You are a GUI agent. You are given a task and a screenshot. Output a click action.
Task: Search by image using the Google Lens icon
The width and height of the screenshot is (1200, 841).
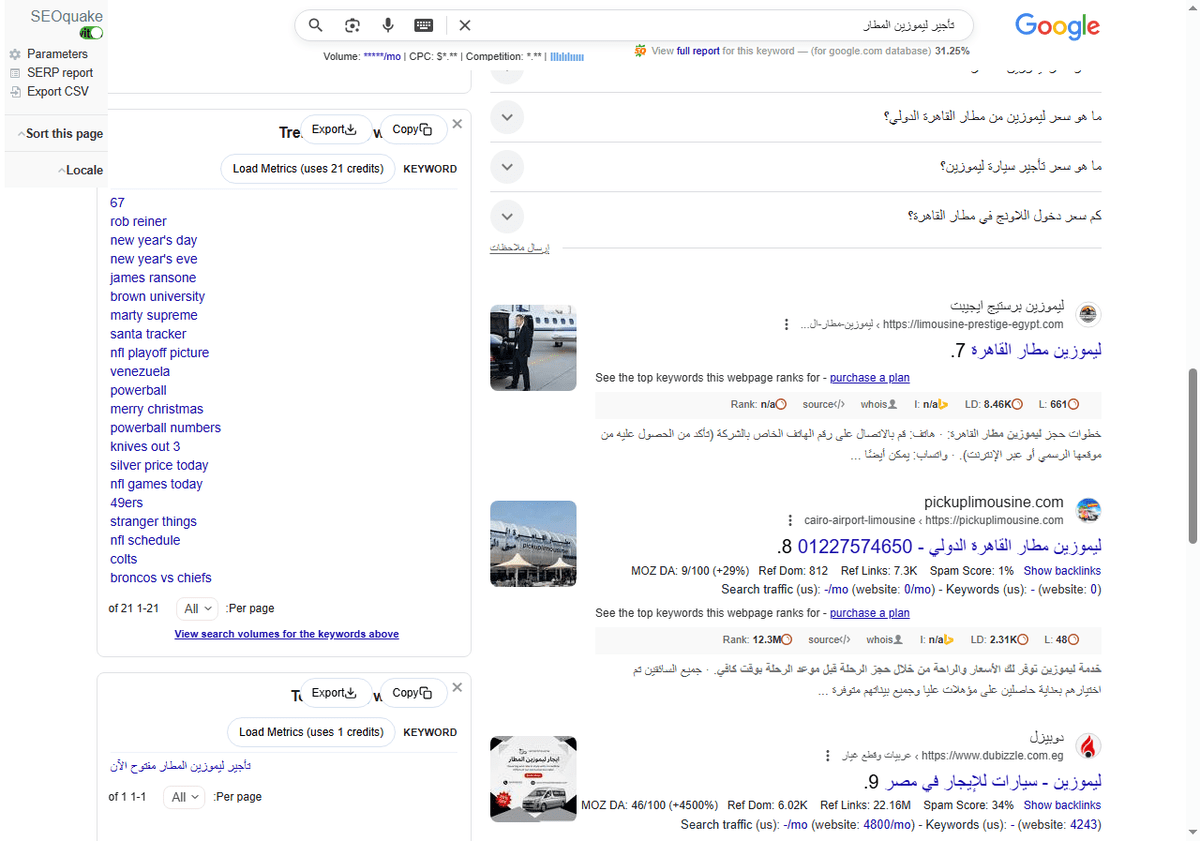(x=352, y=25)
